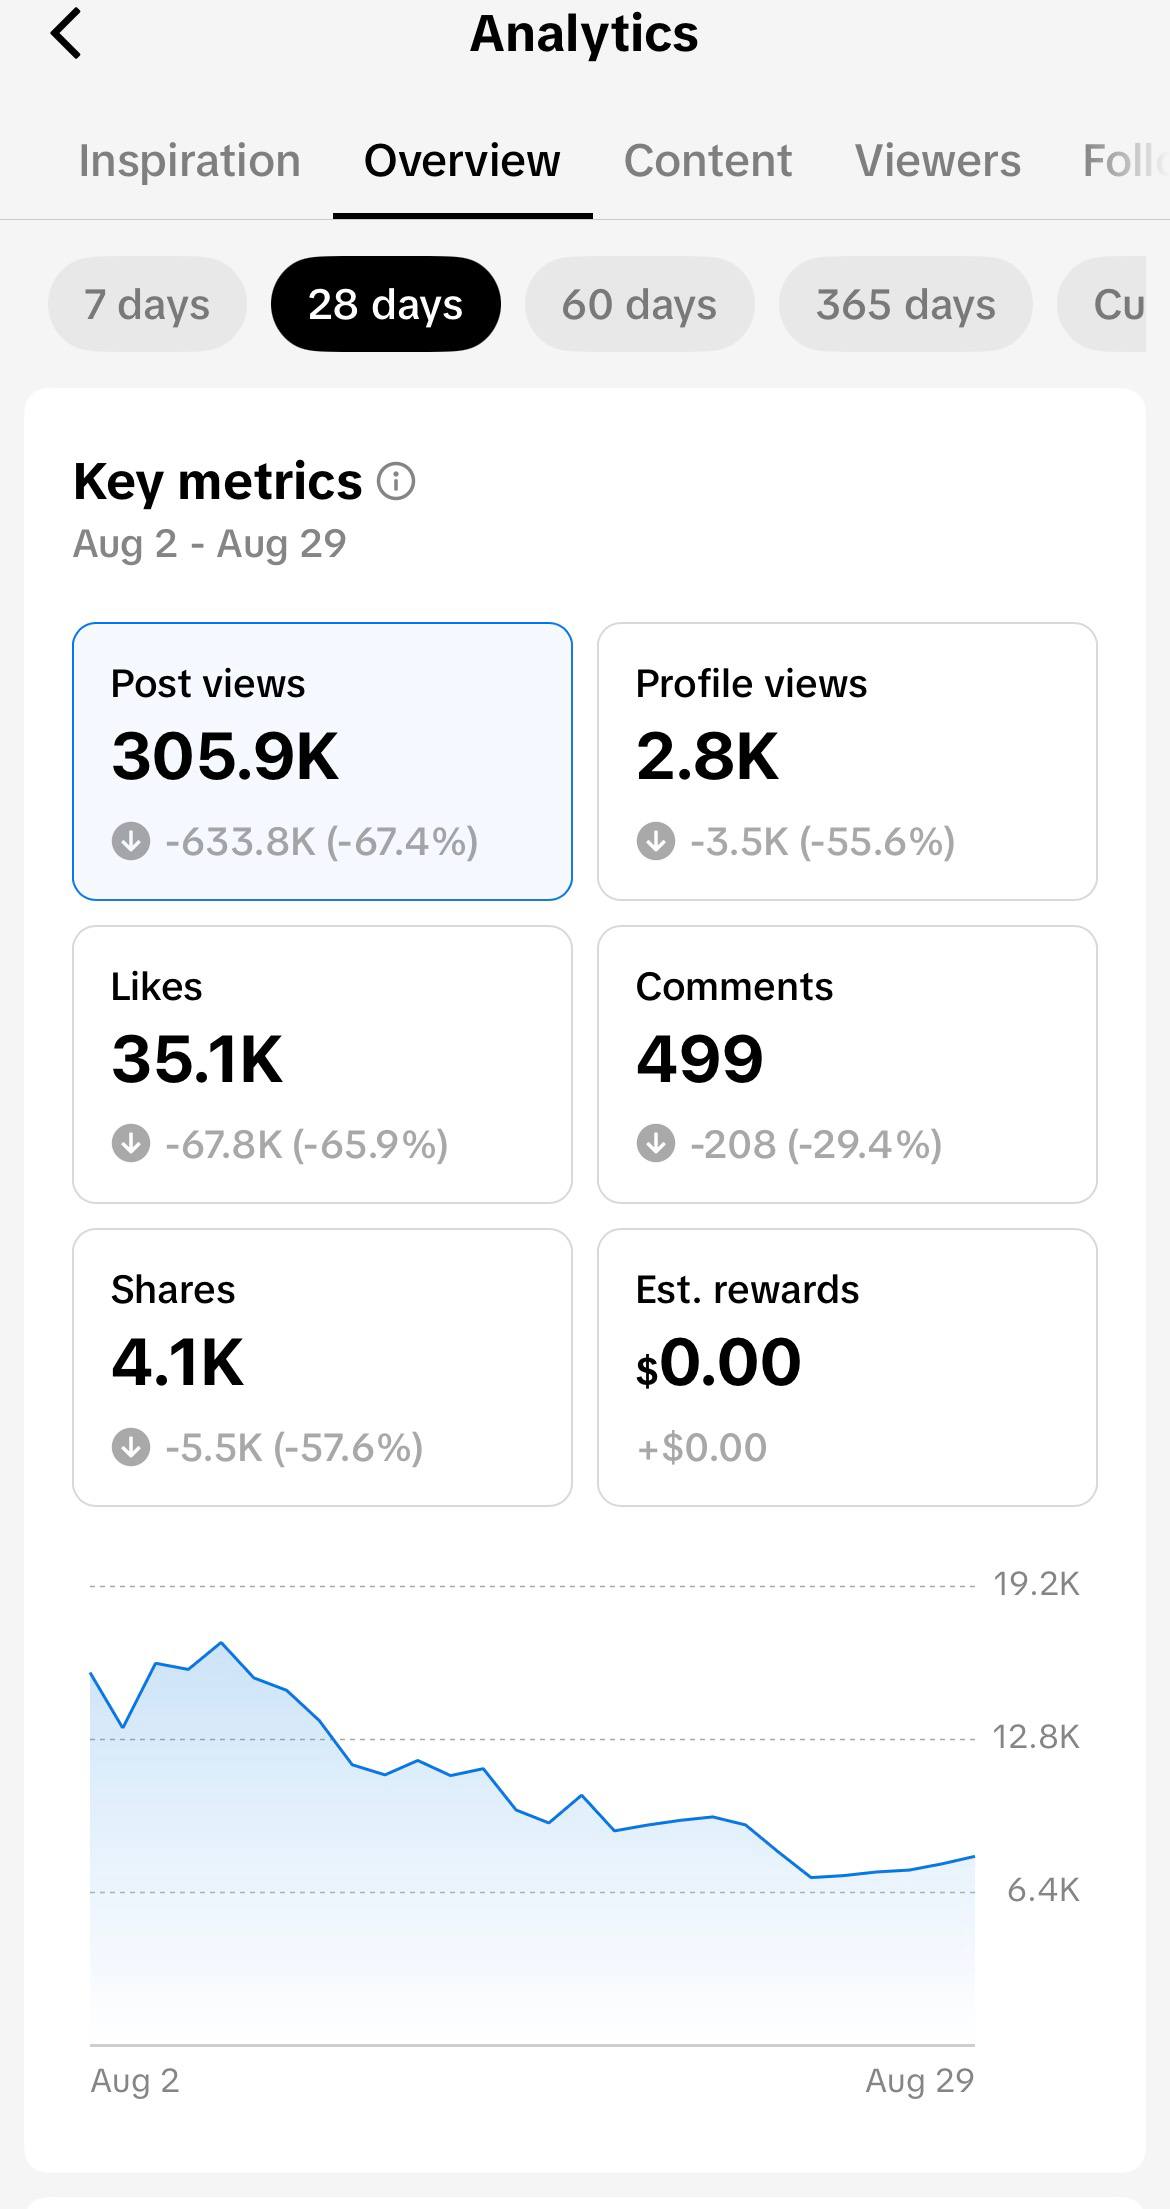Open the partially visible Followers tab

click(1126, 161)
